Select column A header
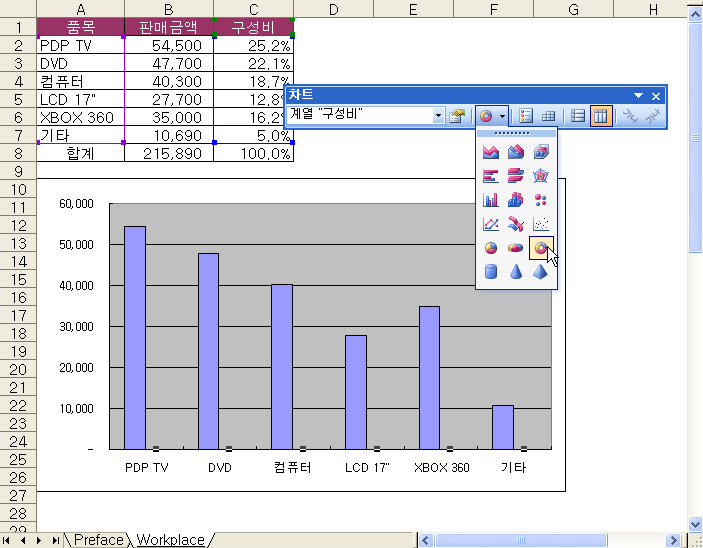 click(x=80, y=9)
